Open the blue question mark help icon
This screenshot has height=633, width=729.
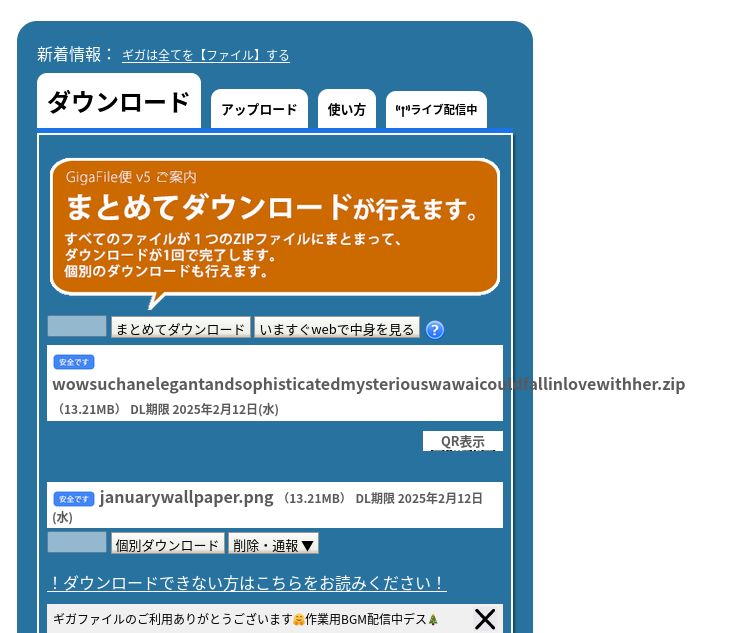point(435,330)
